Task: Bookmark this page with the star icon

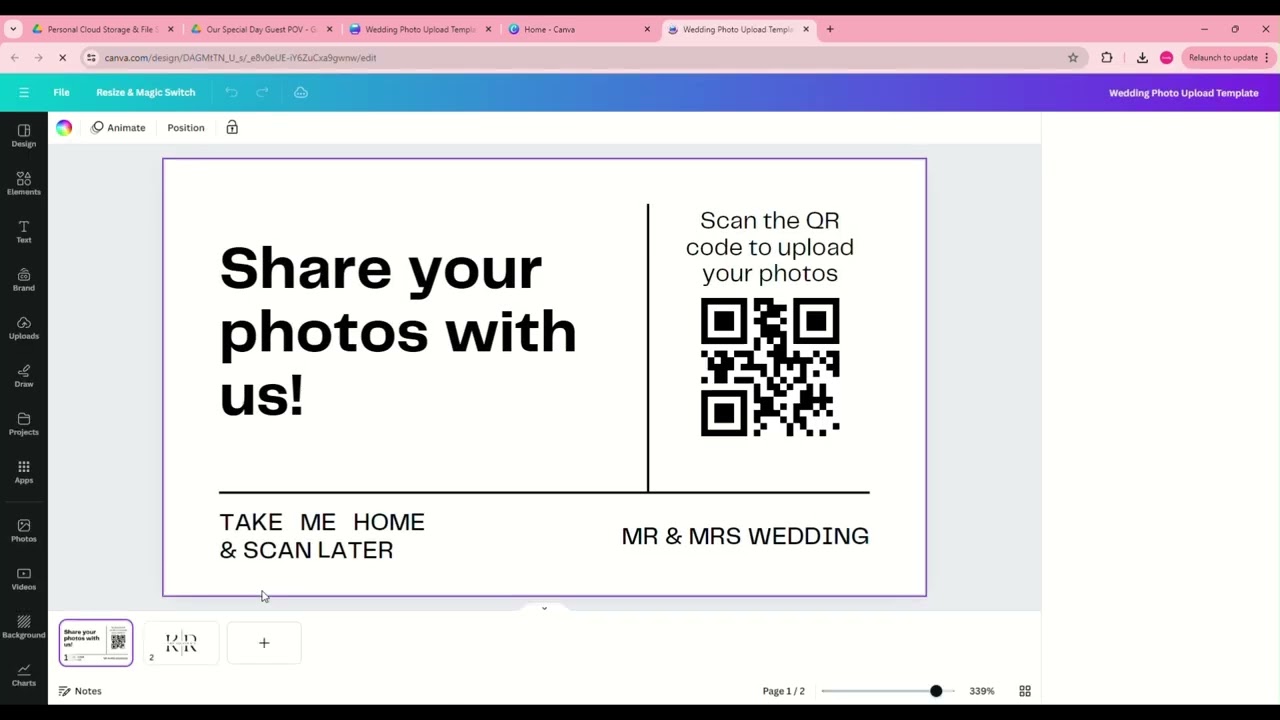Action: 1073,57
